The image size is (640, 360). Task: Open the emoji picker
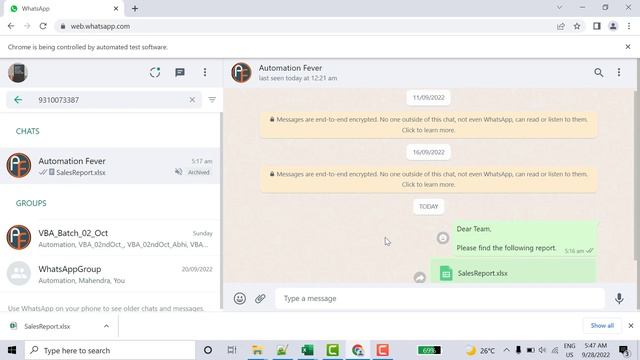[240, 298]
